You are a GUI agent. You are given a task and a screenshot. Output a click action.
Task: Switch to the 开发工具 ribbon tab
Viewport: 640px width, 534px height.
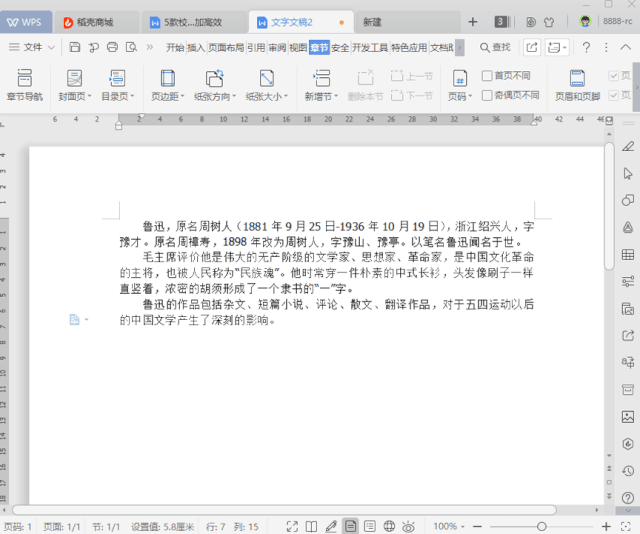tap(370, 48)
